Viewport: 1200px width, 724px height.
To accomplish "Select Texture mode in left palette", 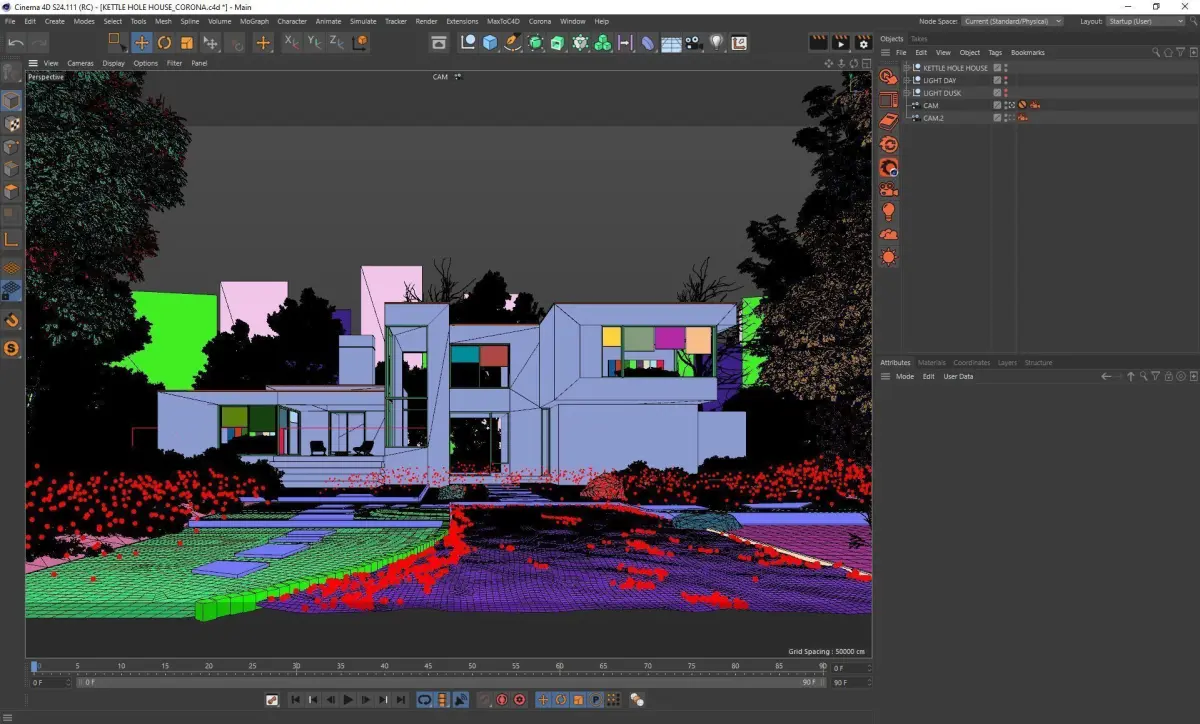I will click(x=11, y=124).
